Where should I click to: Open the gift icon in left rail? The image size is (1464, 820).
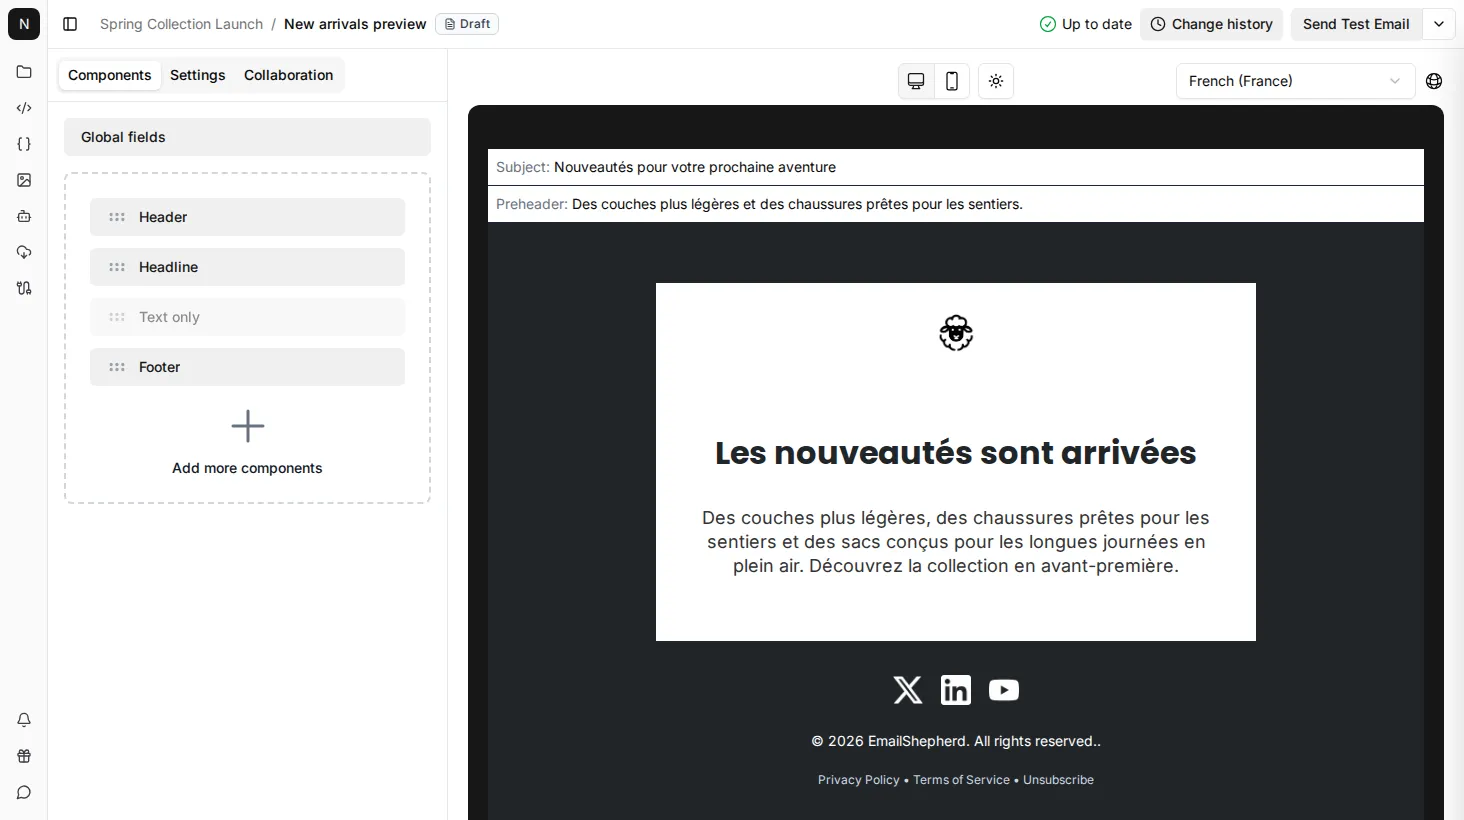click(x=24, y=756)
